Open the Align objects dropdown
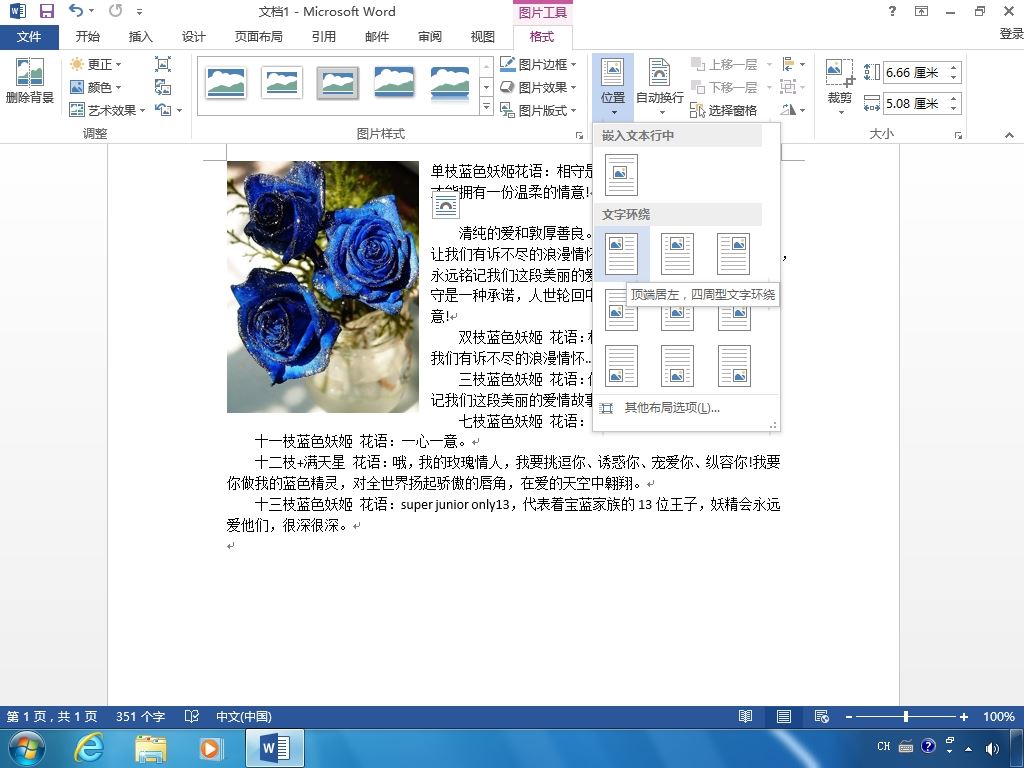Viewport: 1024px width, 768px height. [793, 64]
